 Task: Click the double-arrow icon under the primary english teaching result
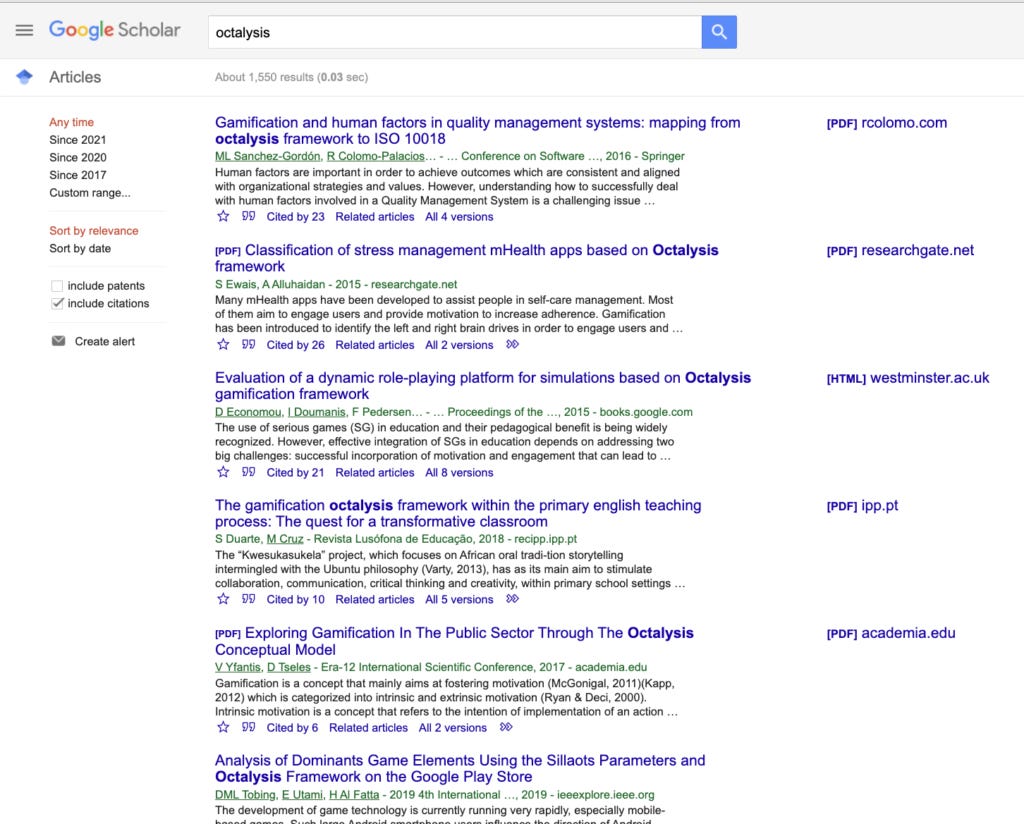pos(511,599)
